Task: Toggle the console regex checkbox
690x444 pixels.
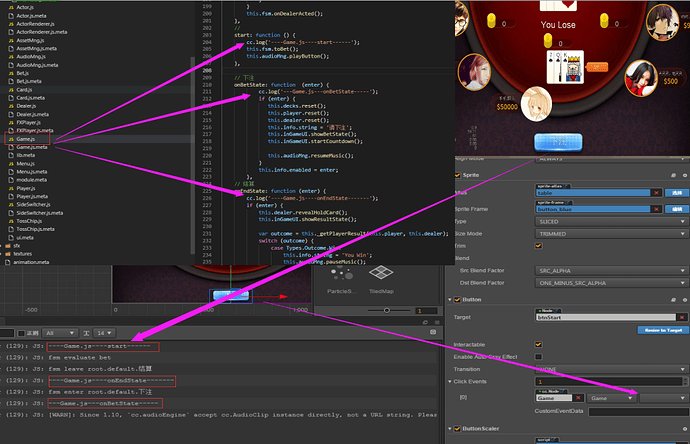Action: 21,333
